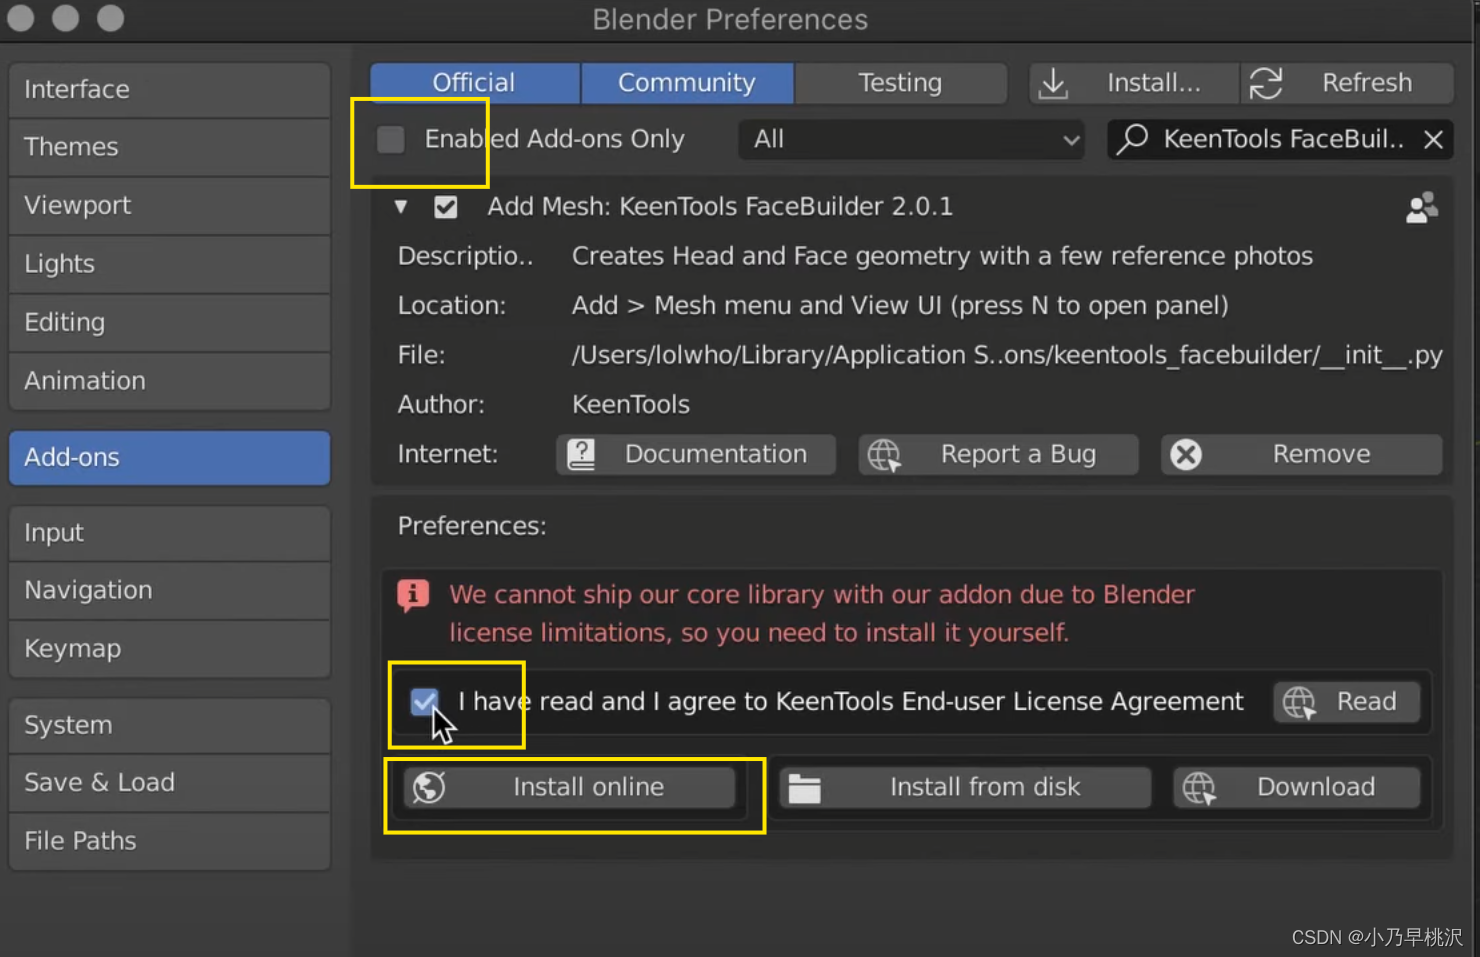The height and width of the screenshot is (957, 1480).
Task: Click the X icon on Remove button
Action: tap(1186, 455)
